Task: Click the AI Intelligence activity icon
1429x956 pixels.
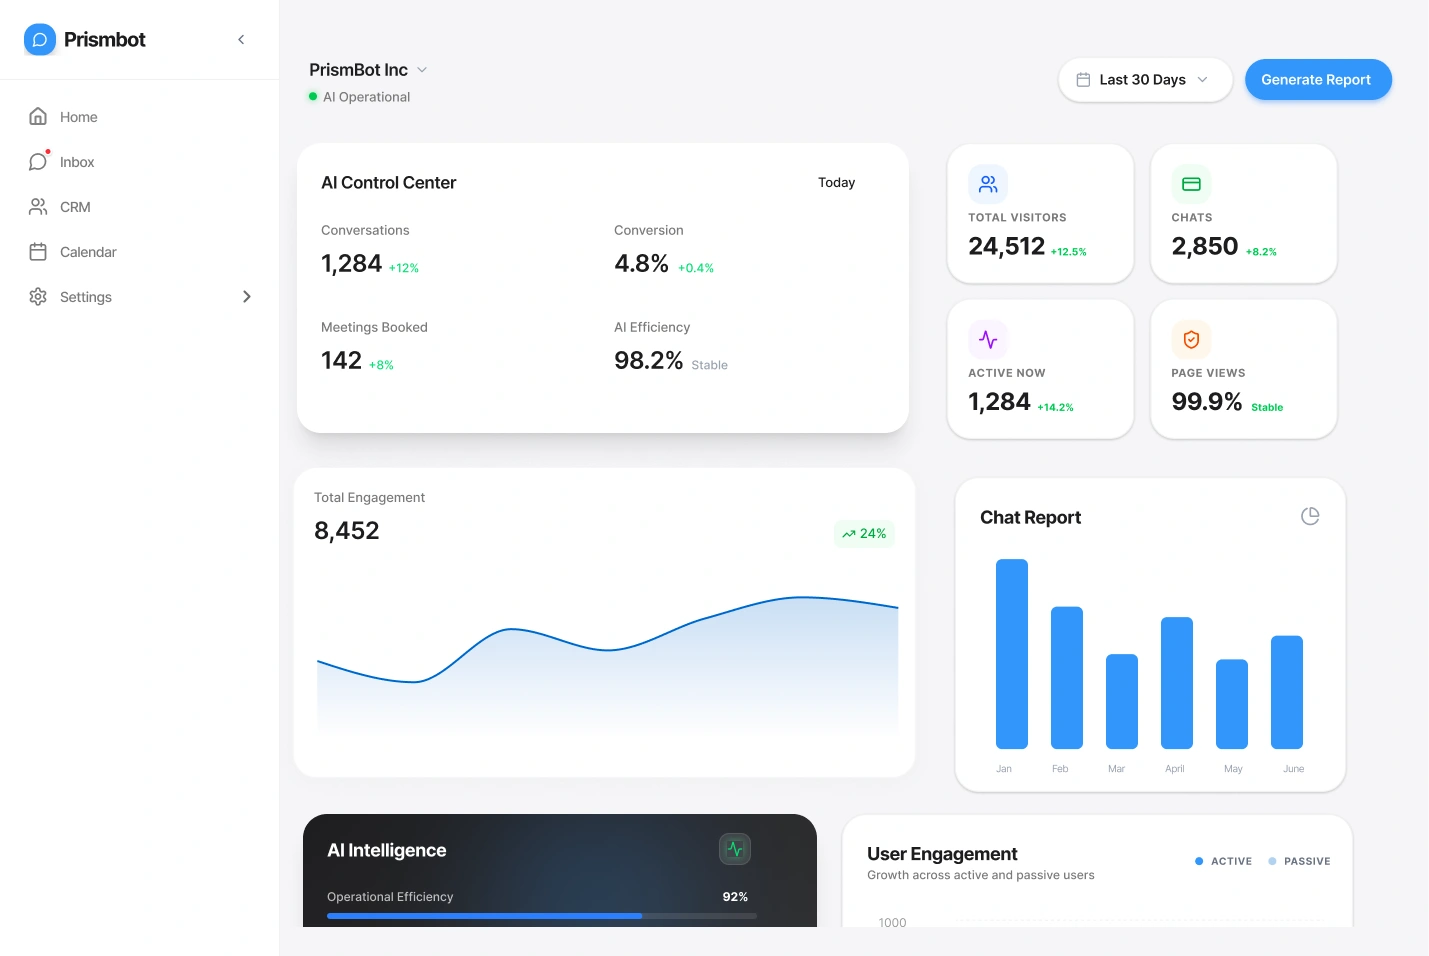Action: 735,849
